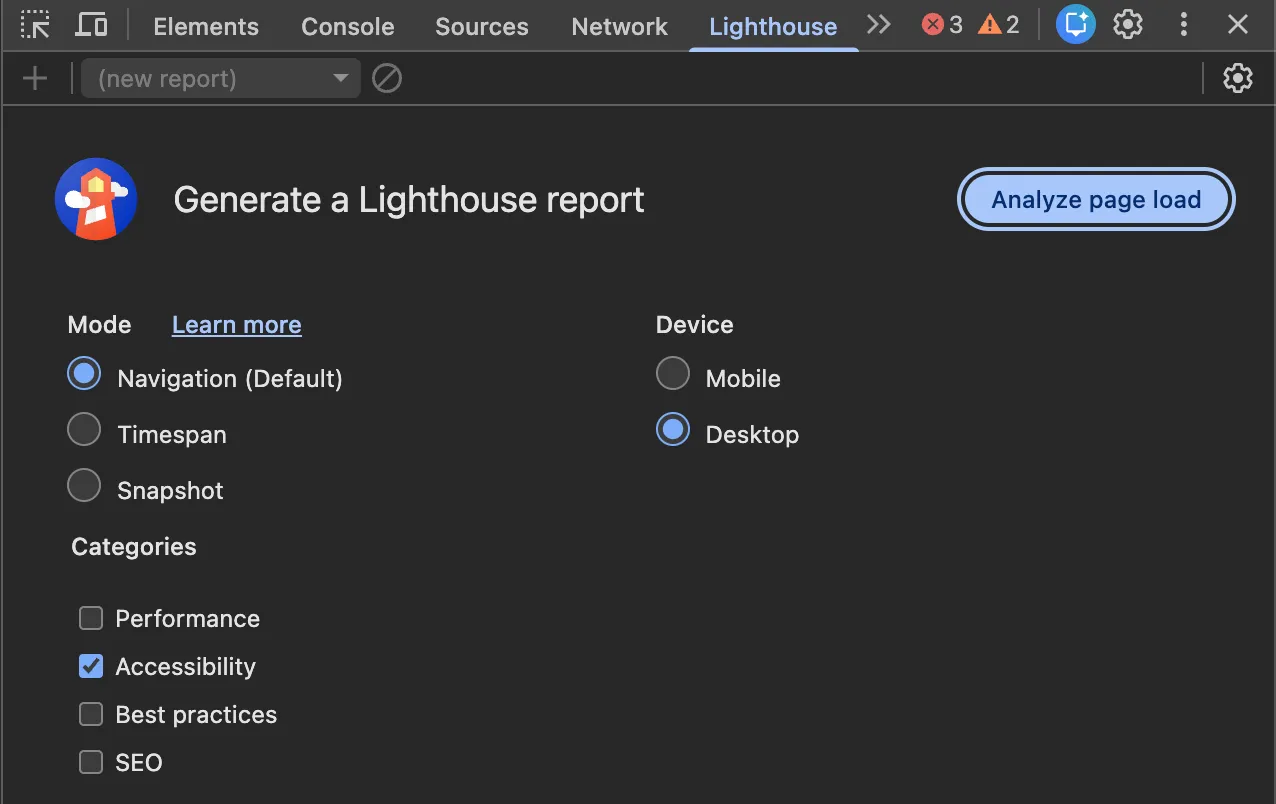Click the Lighthouse logo
This screenshot has height=804, width=1276.
(x=96, y=199)
